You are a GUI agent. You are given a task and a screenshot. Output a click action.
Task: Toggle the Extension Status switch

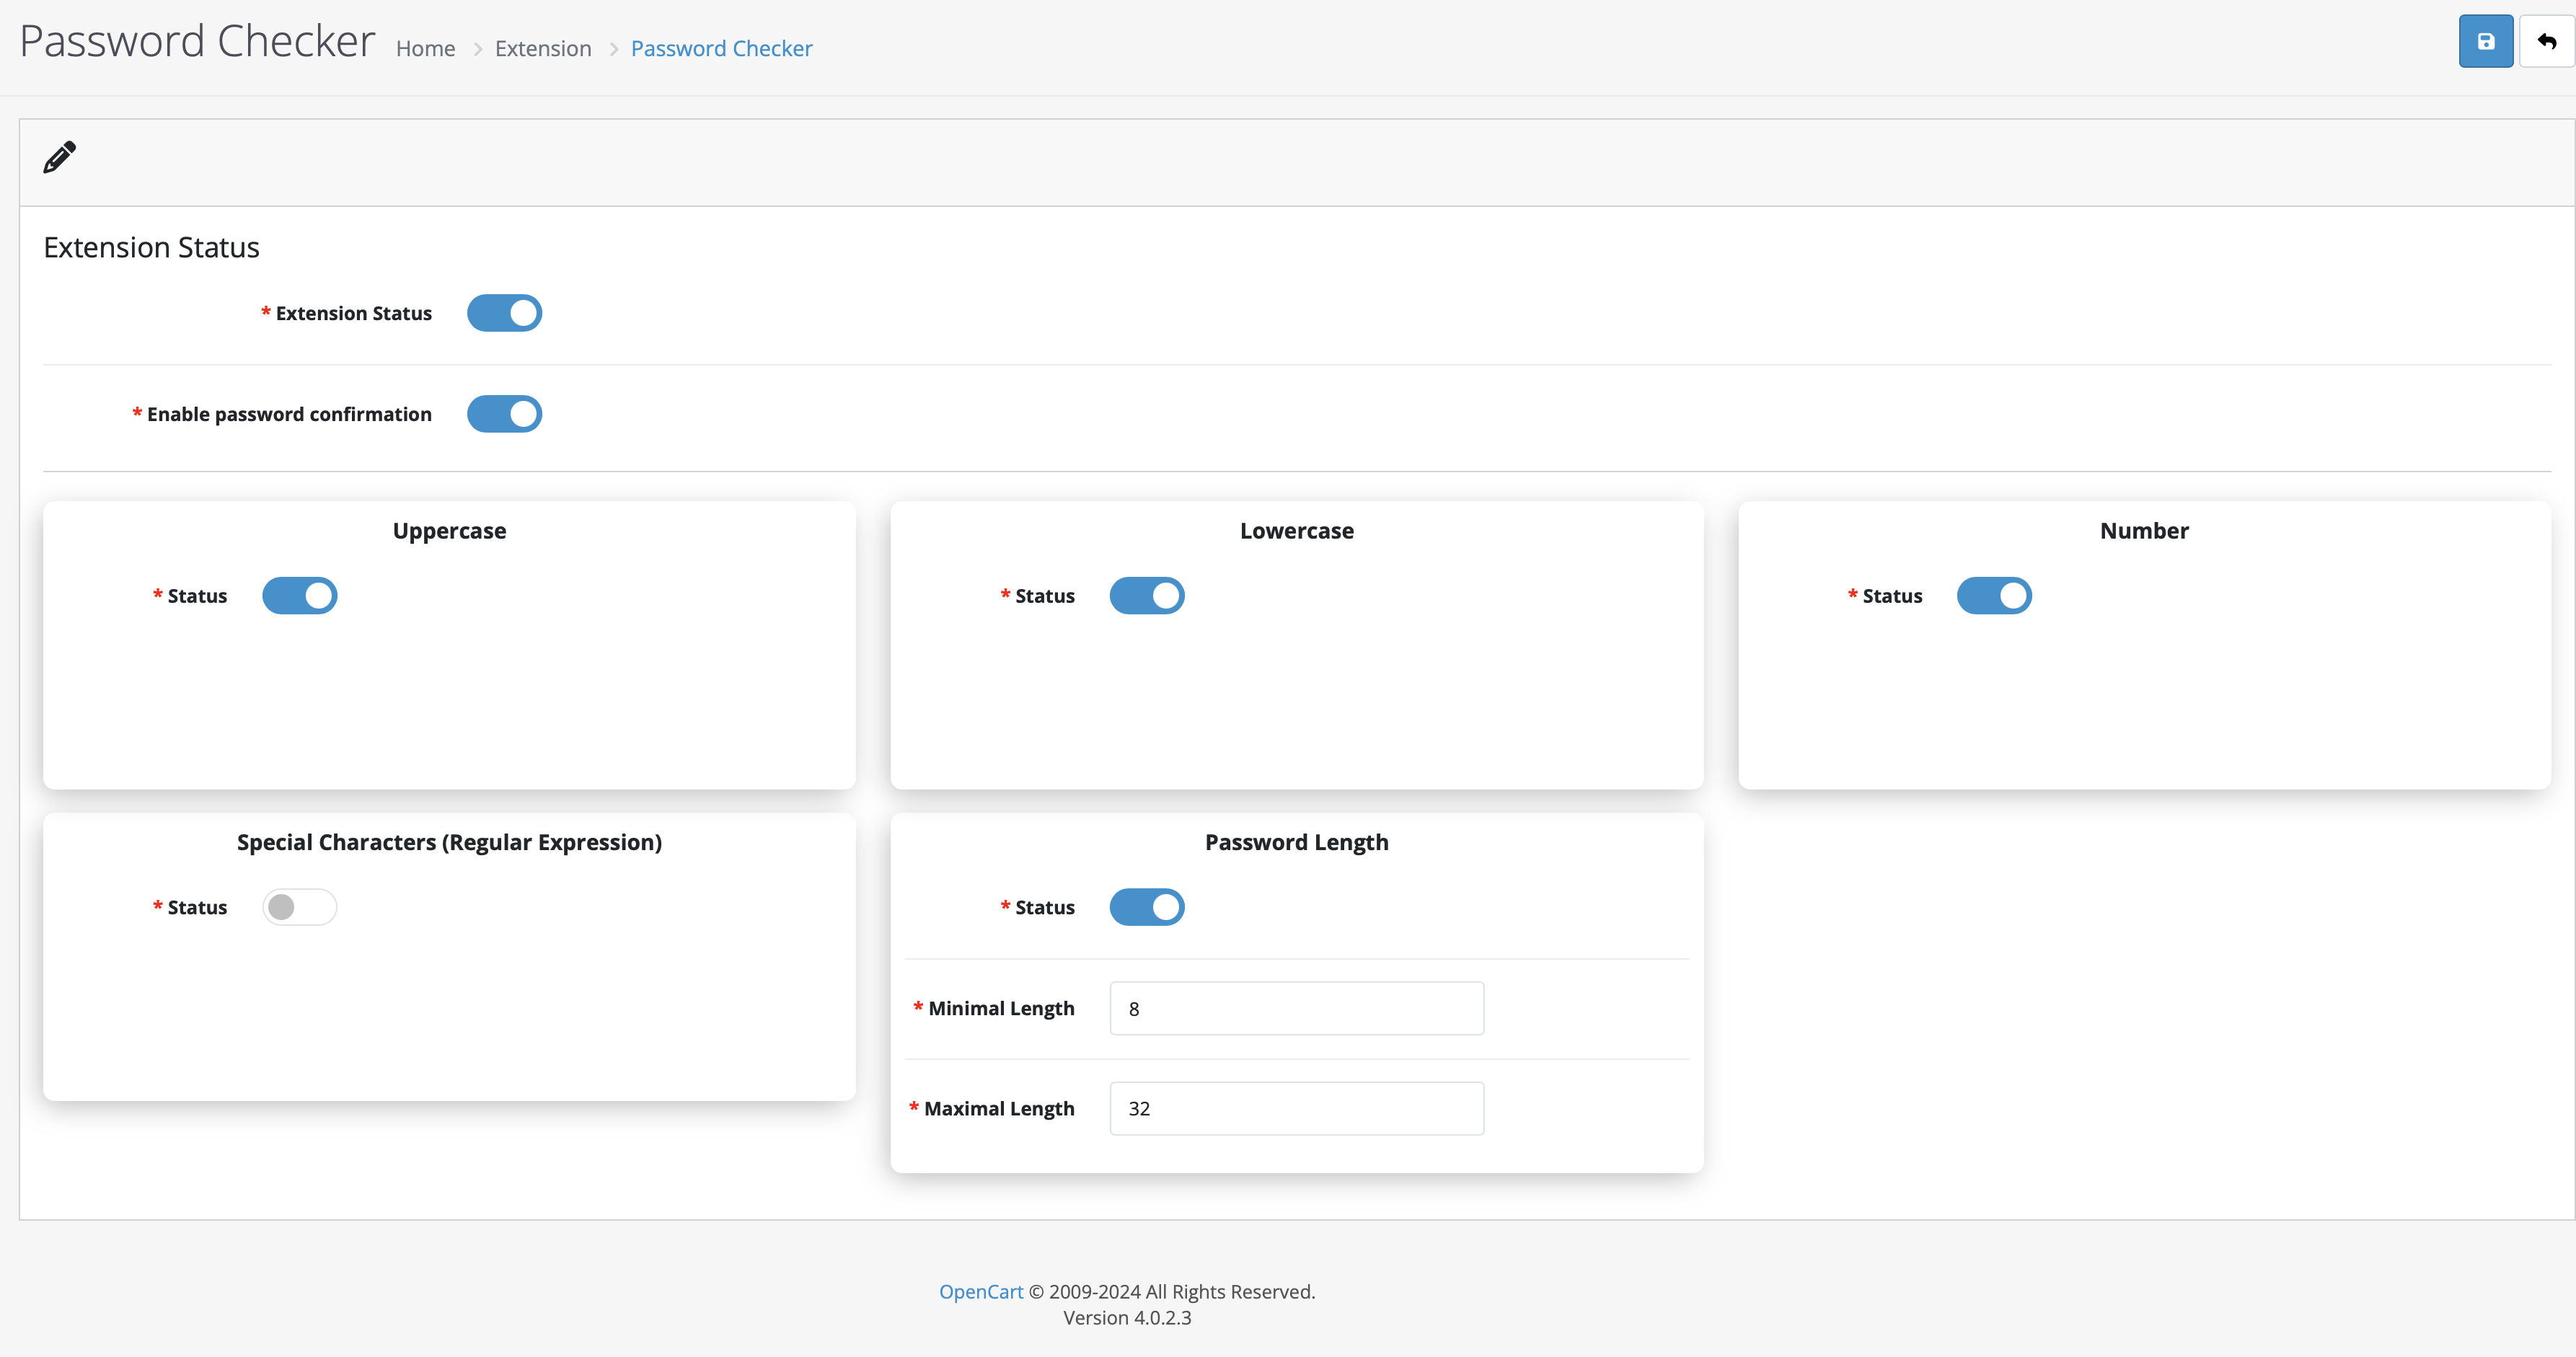click(x=504, y=313)
